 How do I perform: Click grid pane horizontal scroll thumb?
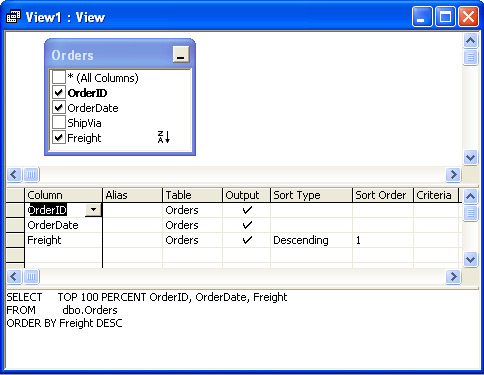pyautogui.click(x=31, y=276)
